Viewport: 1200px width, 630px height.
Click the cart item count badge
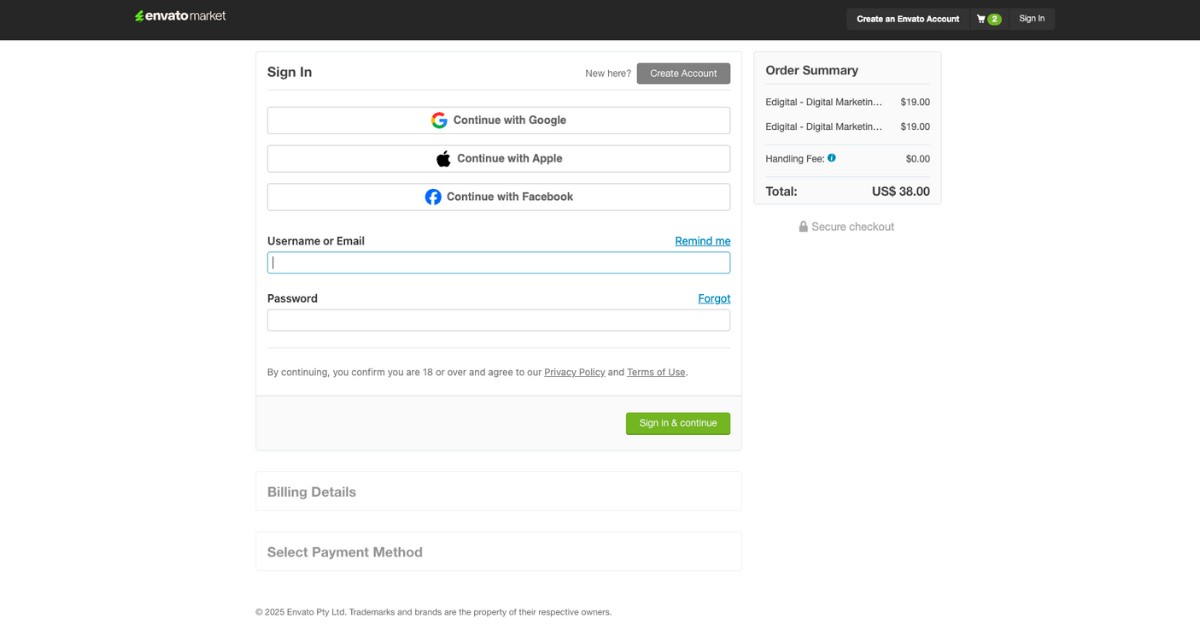click(995, 19)
